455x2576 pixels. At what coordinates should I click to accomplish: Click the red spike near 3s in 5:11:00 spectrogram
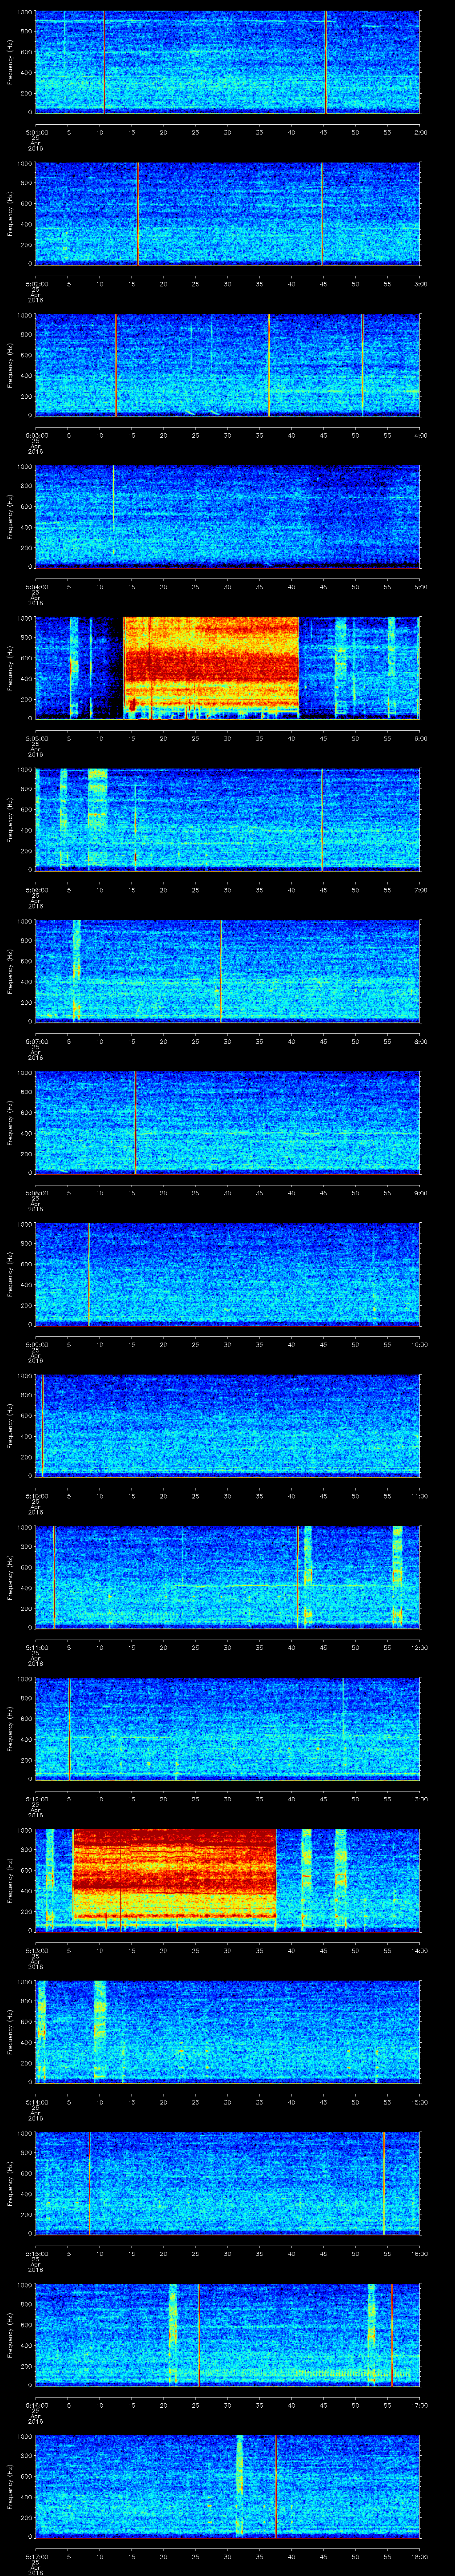point(54,1577)
